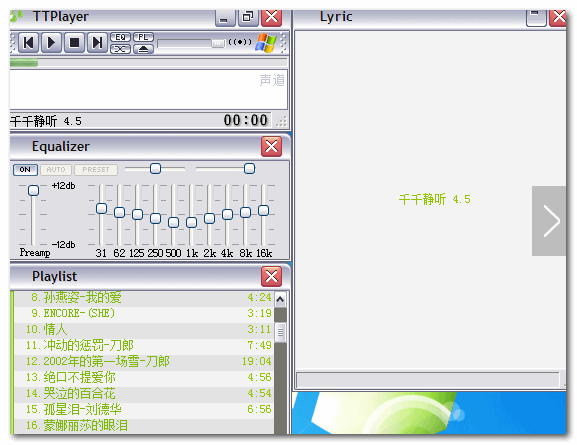Click the equalizer AUTO button
This screenshot has width=577, height=445.
pyautogui.click(x=56, y=170)
